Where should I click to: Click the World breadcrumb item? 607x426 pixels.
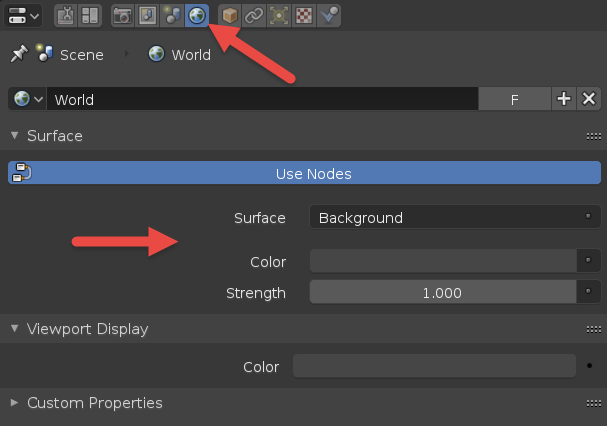tap(180, 54)
